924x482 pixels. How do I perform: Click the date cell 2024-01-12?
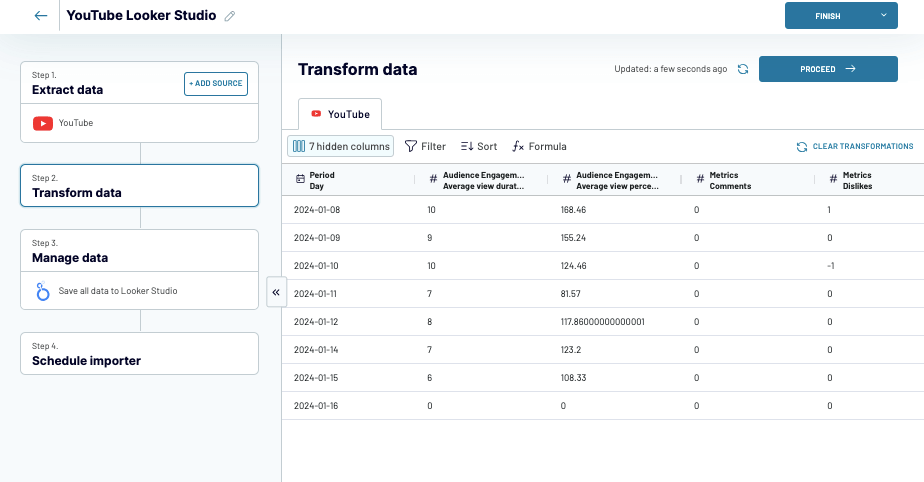pos(316,322)
